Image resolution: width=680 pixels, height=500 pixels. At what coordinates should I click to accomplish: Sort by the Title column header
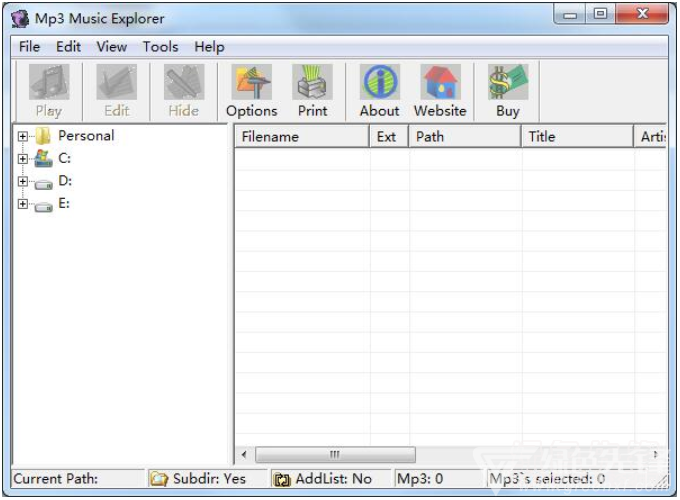[x=577, y=137]
